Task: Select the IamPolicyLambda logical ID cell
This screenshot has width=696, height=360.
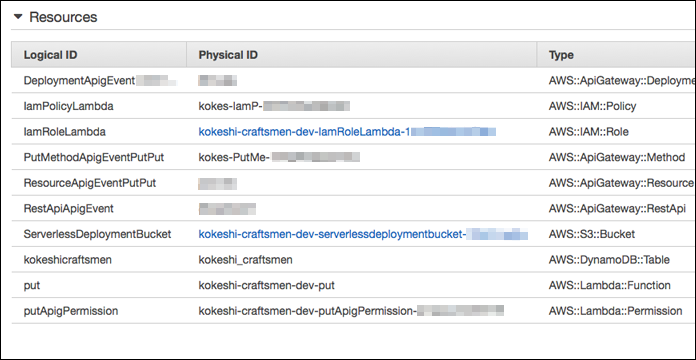Action: (x=68, y=106)
